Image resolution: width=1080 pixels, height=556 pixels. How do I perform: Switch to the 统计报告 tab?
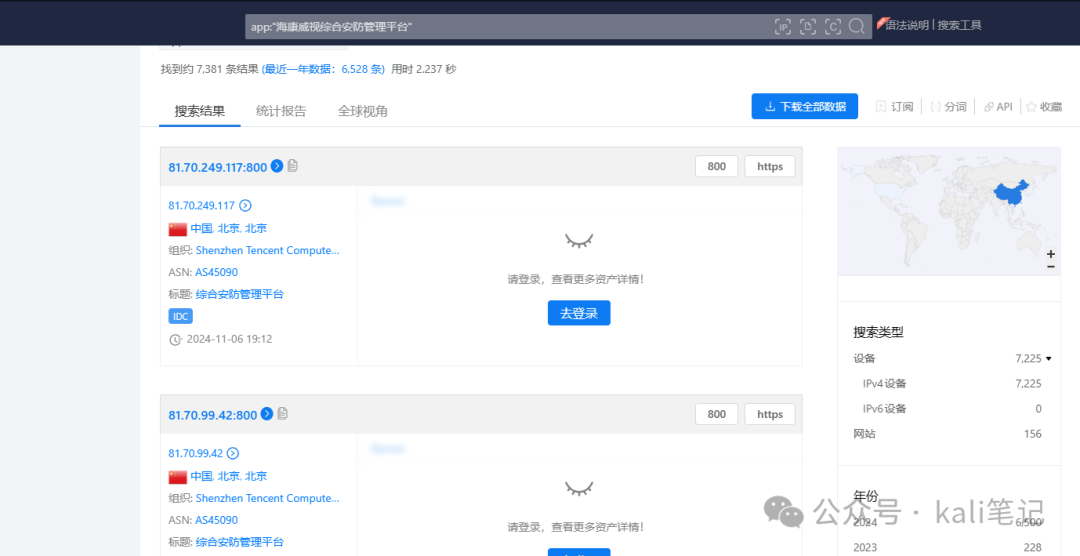281,111
